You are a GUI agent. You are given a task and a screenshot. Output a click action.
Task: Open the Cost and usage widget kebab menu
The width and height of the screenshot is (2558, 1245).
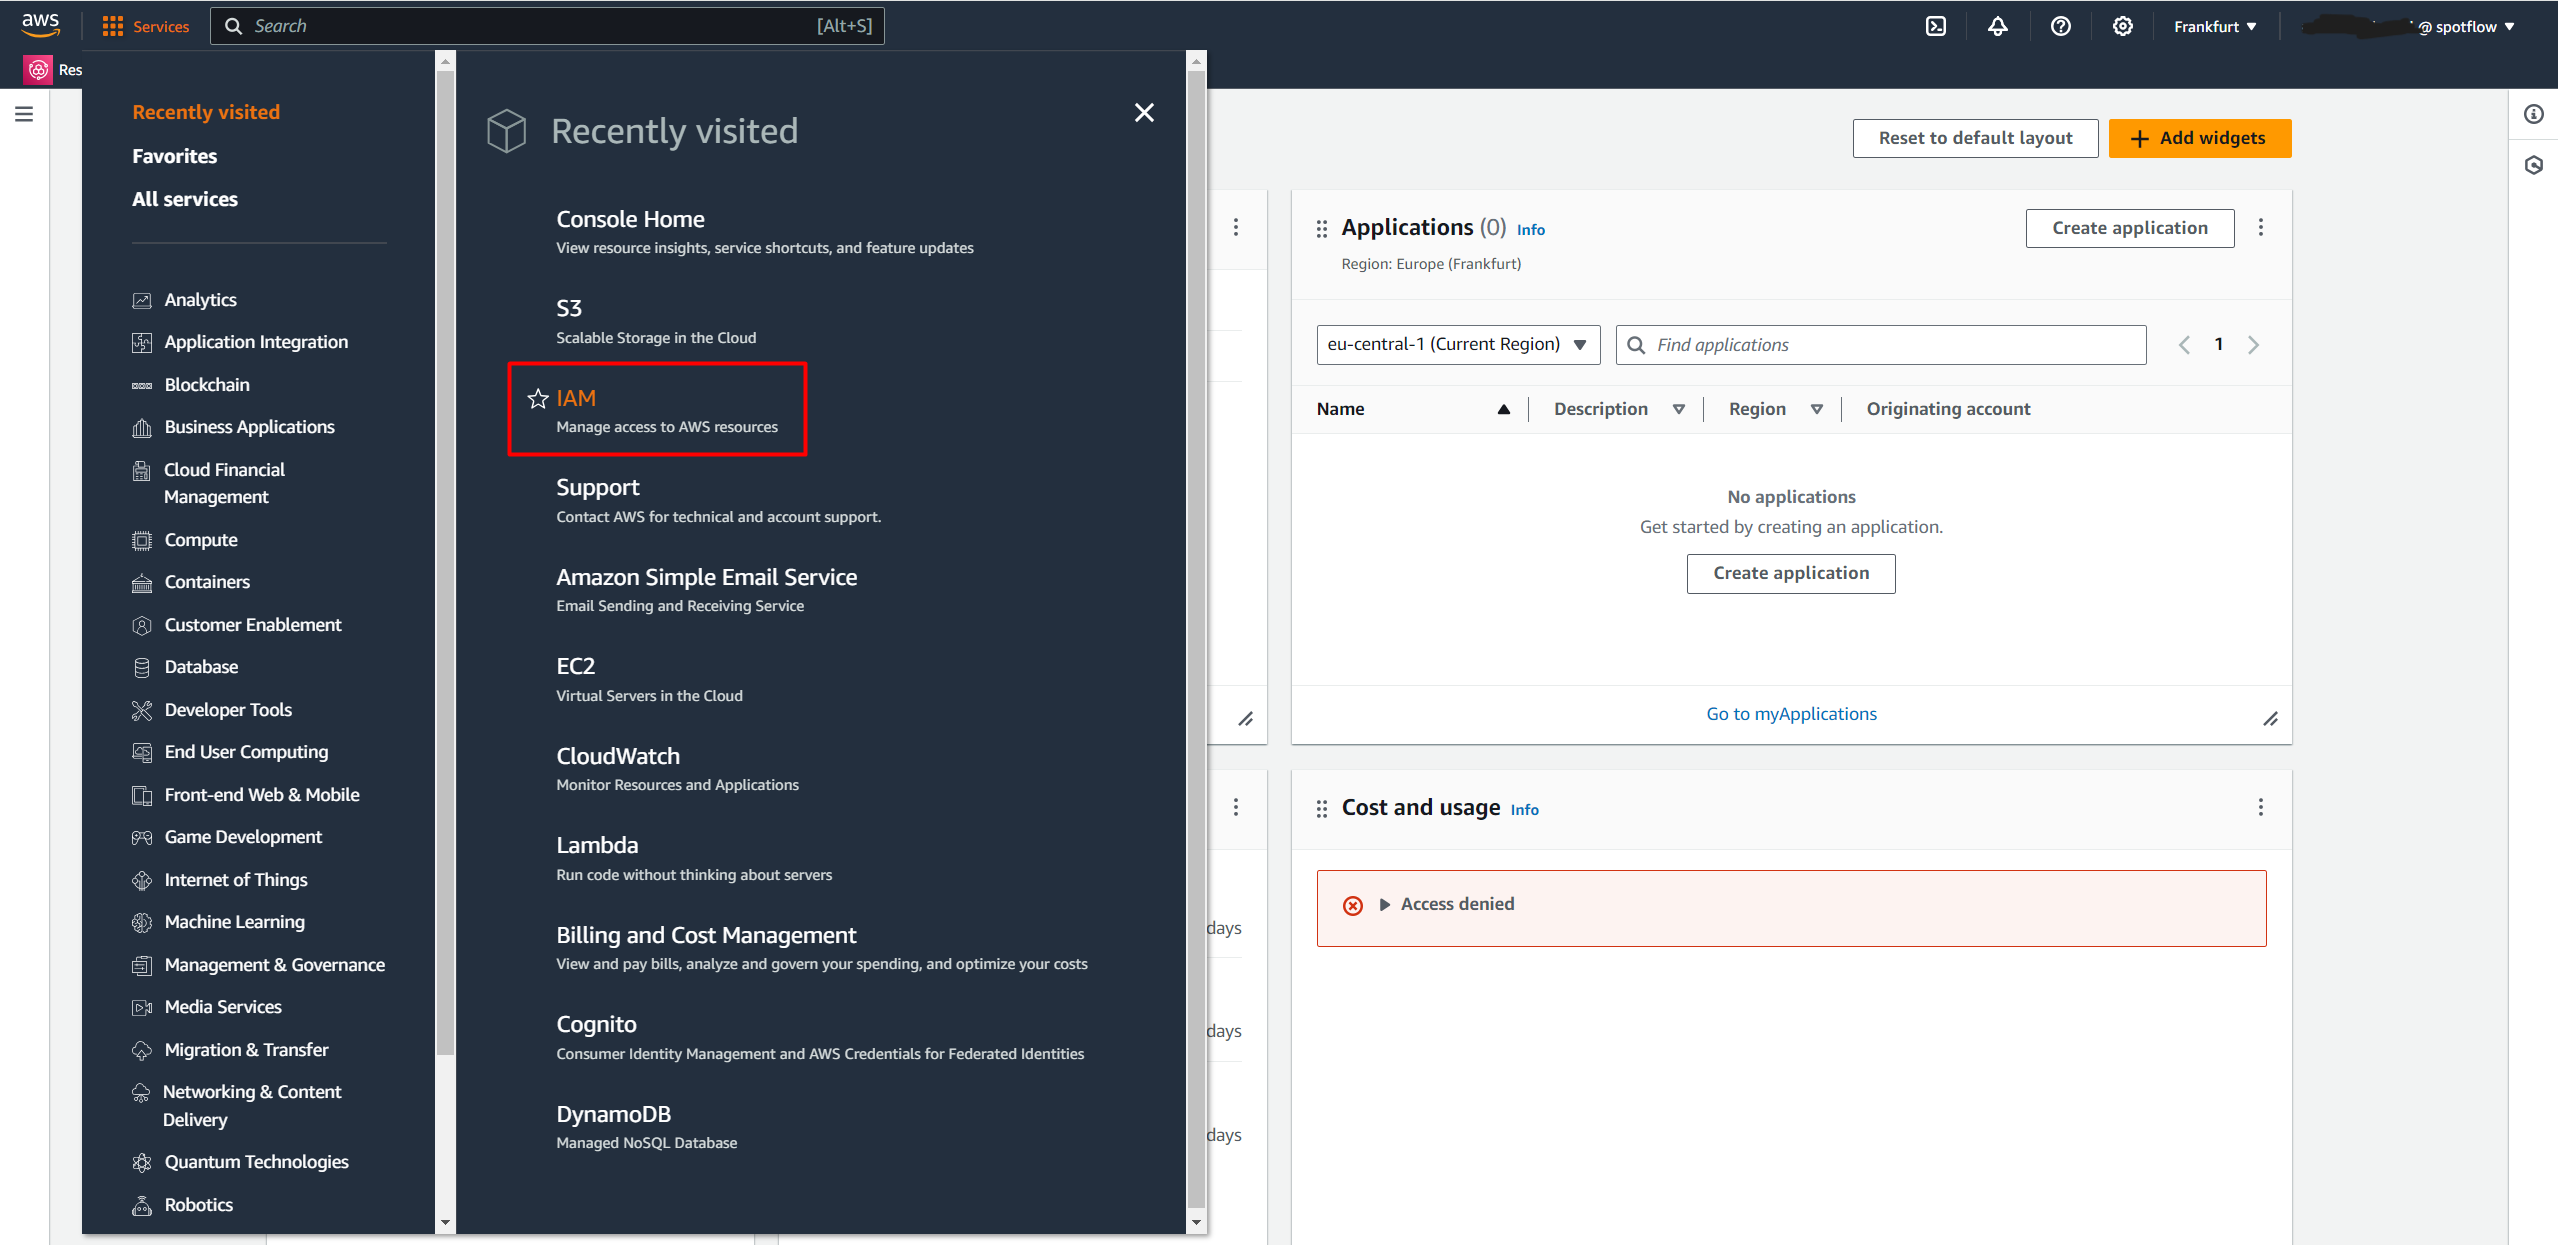click(2260, 807)
